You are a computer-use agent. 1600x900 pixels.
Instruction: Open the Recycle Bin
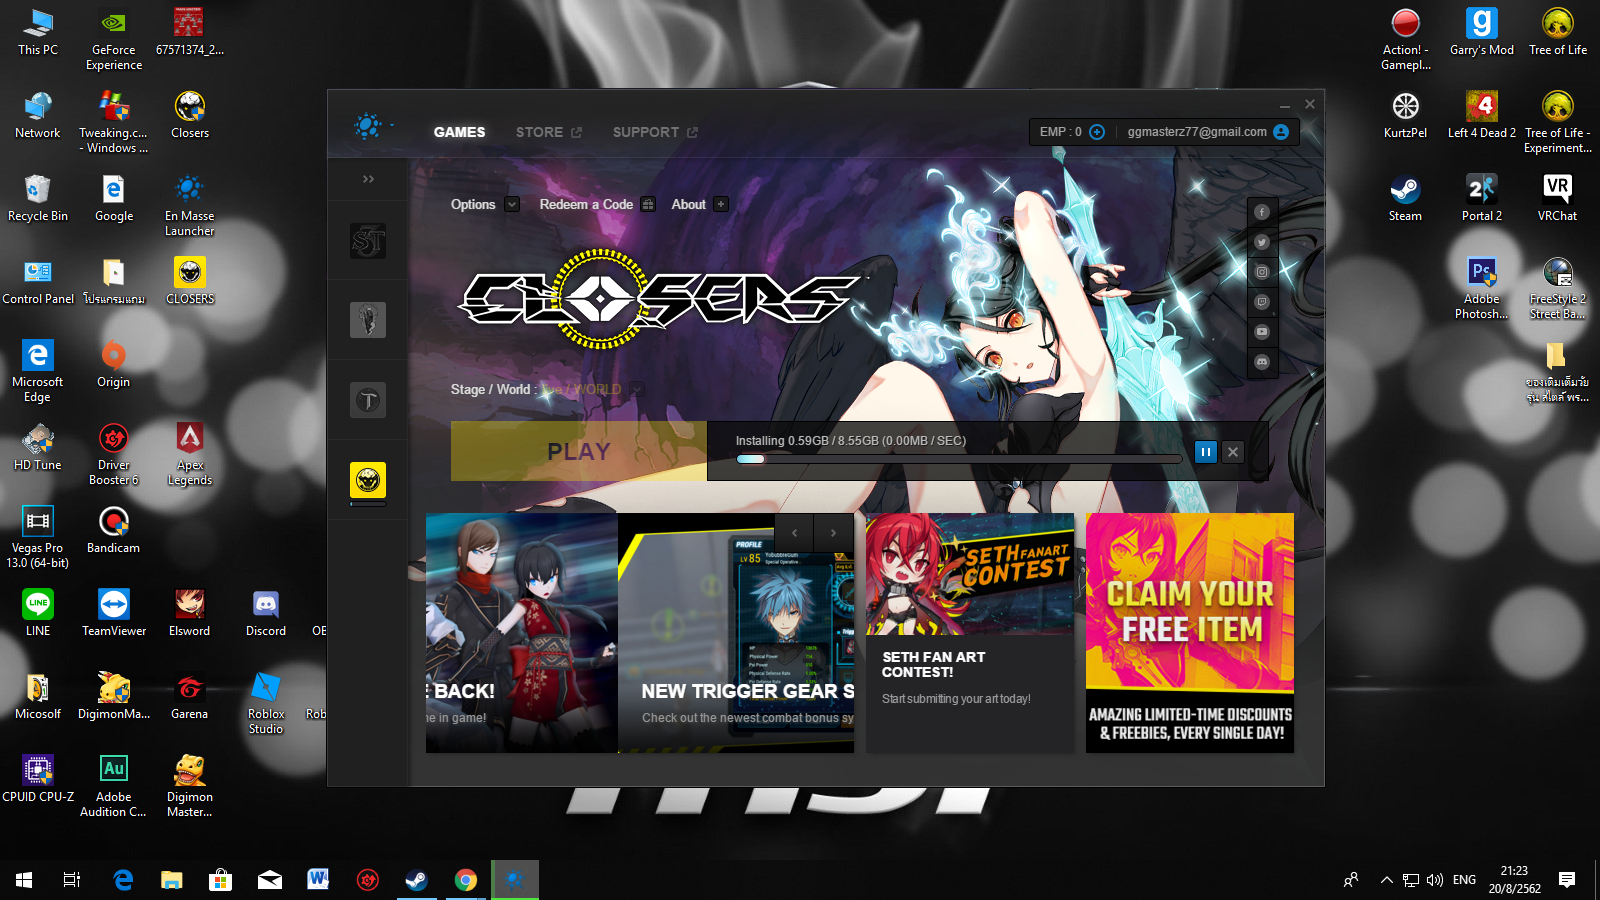(x=38, y=198)
